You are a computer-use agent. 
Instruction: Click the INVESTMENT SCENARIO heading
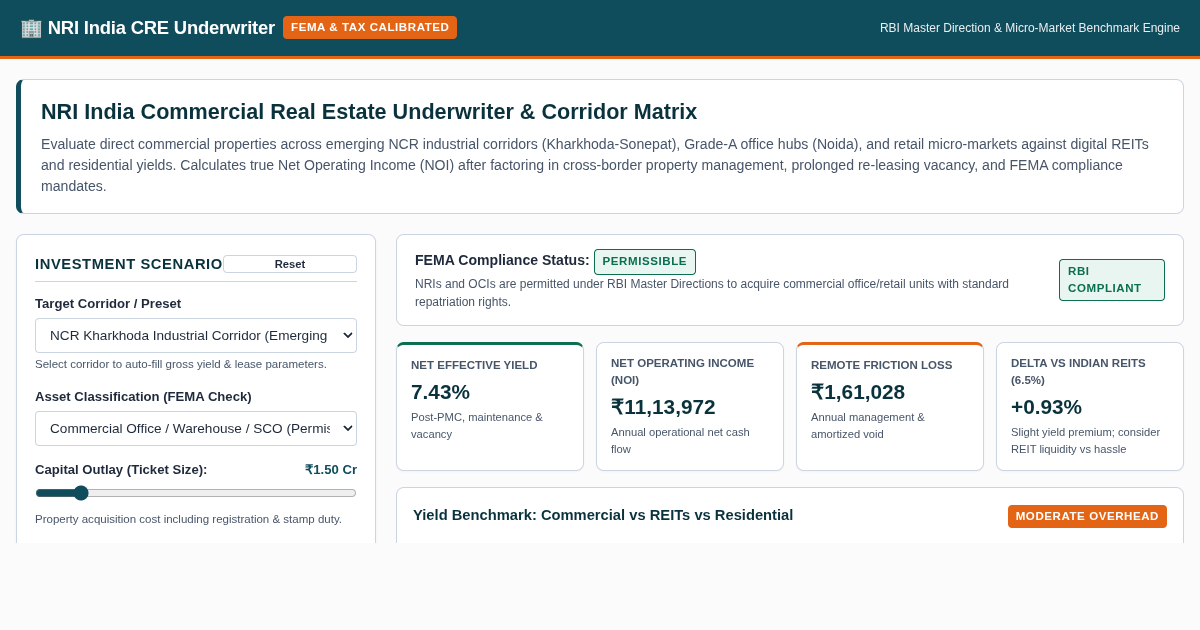point(129,264)
